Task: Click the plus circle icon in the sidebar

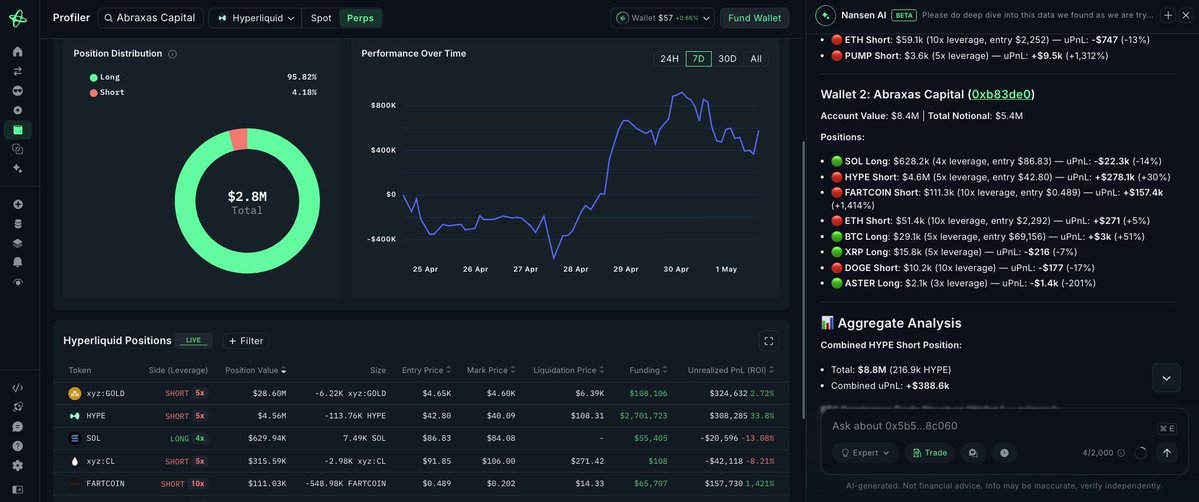Action: tap(18, 204)
